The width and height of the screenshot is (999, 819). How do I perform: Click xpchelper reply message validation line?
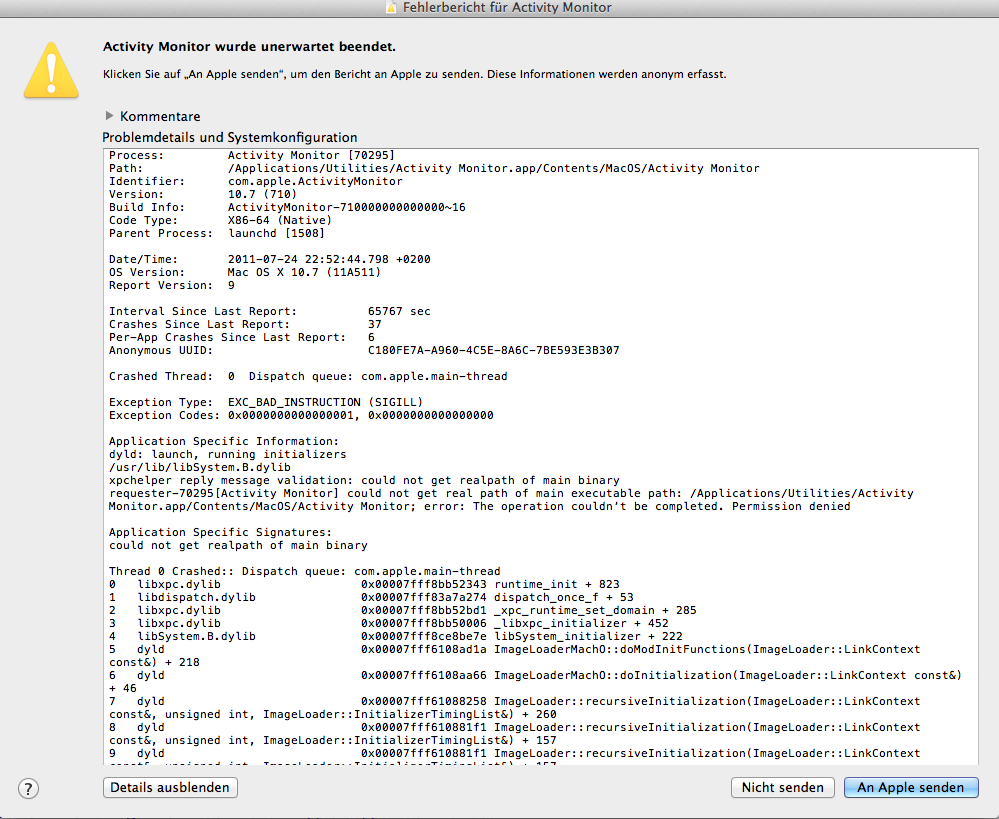[x=364, y=481]
